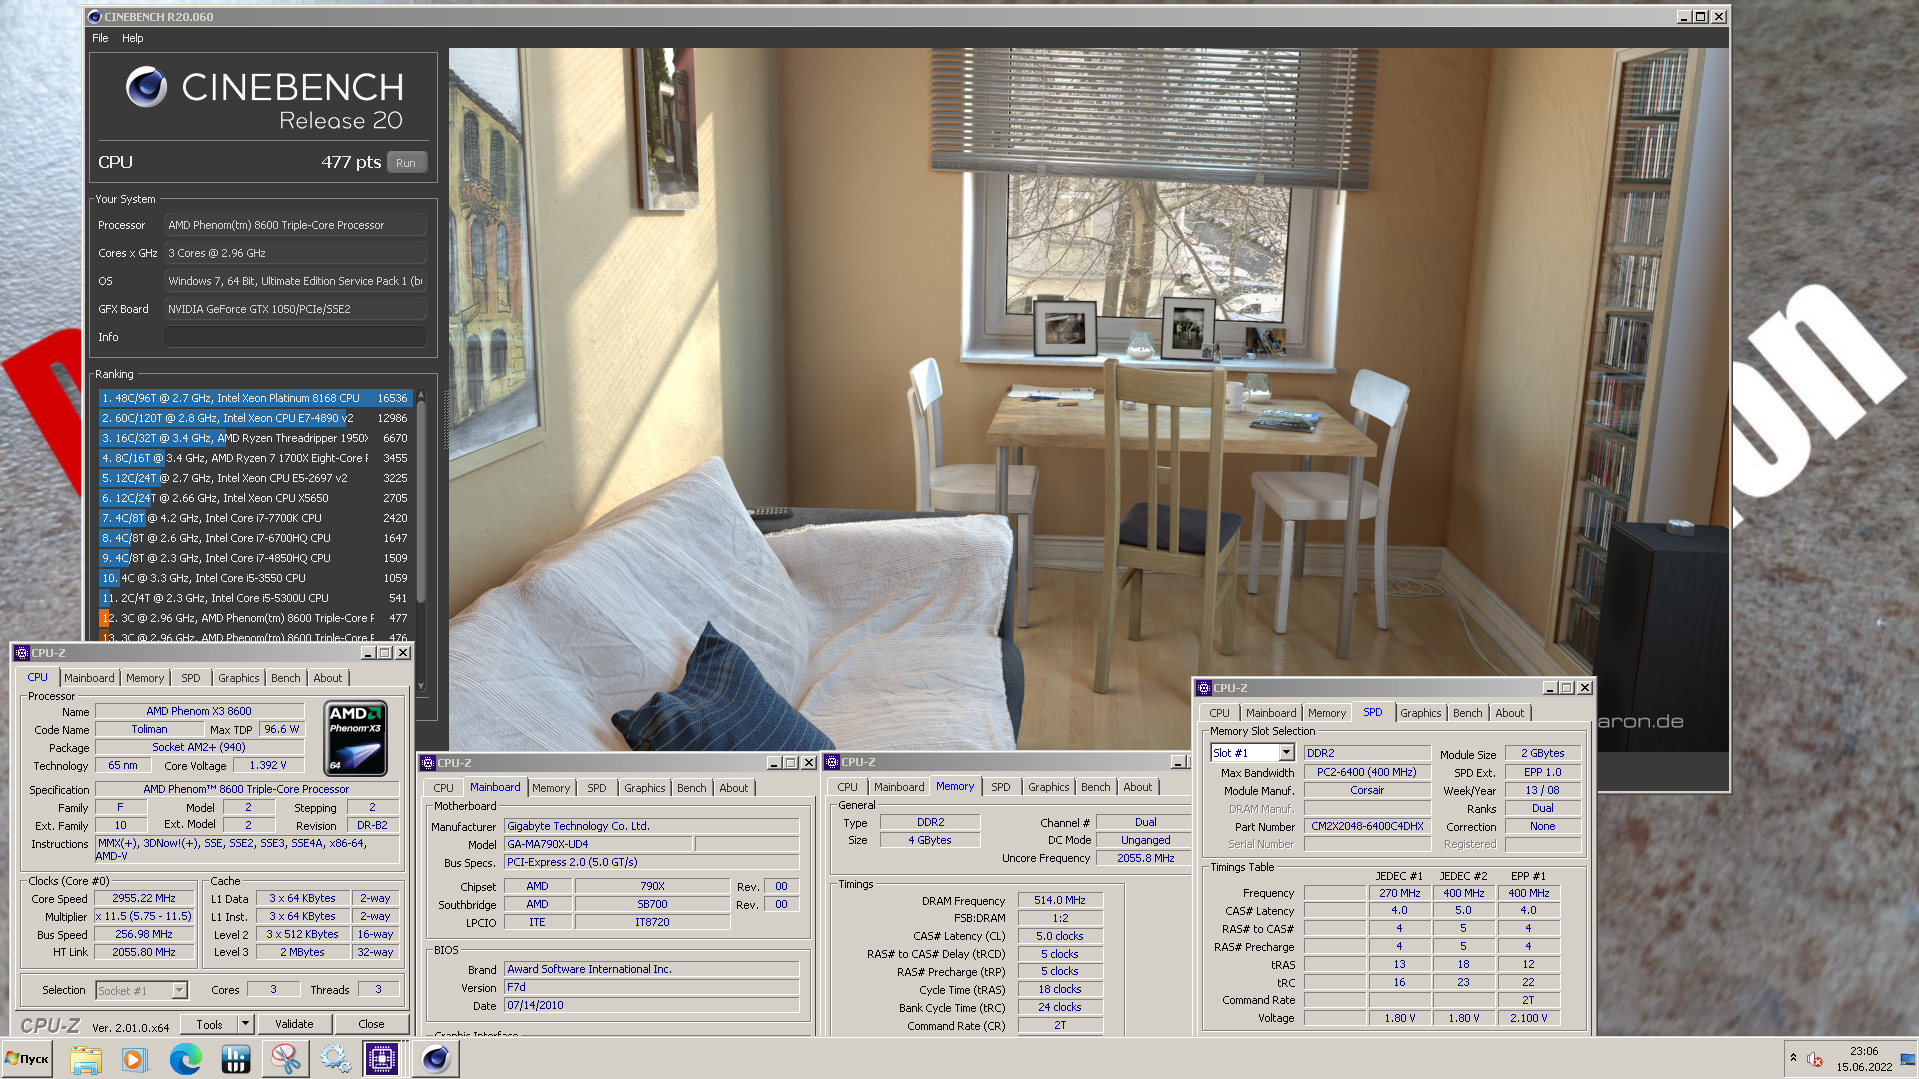The height and width of the screenshot is (1079, 1919).
Task: Open Microsoft Edge from the taskbar
Action: pyautogui.click(x=185, y=1059)
